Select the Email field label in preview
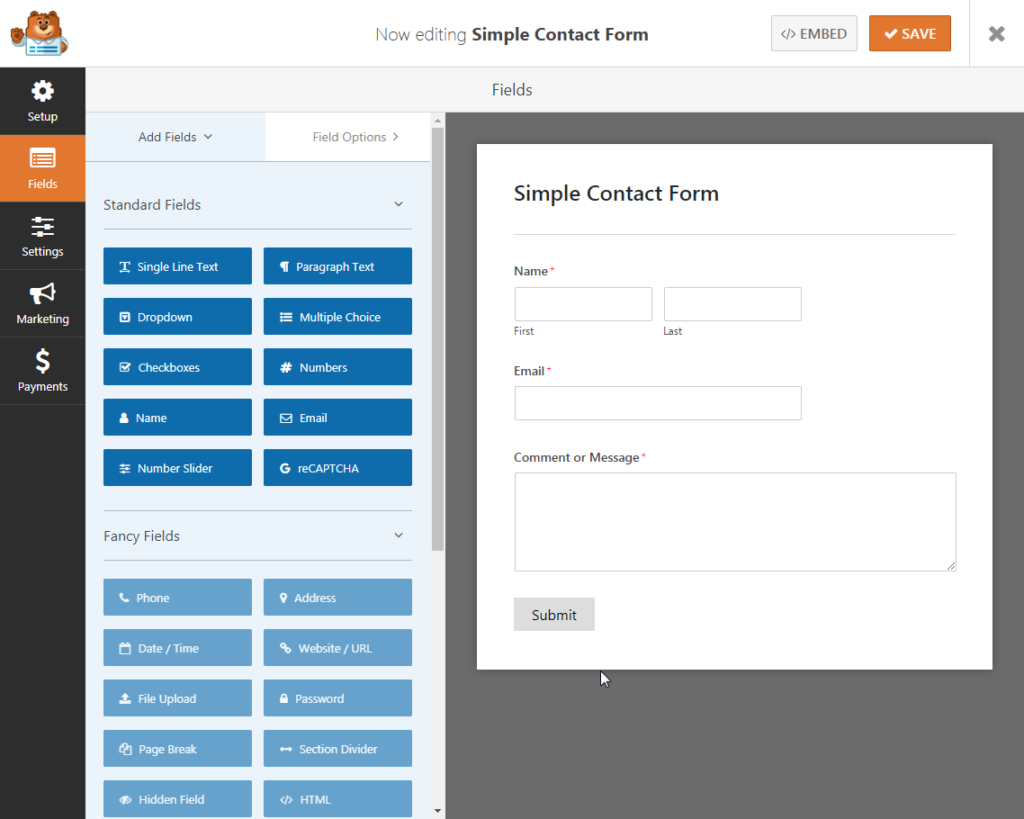Viewport: 1024px width, 819px height. click(x=529, y=371)
